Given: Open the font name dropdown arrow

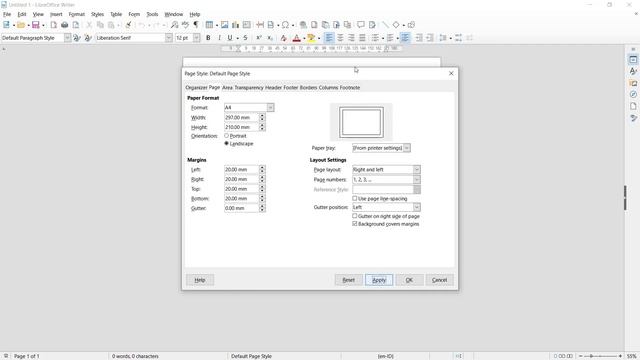Looking at the screenshot, I should click(x=169, y=38).
